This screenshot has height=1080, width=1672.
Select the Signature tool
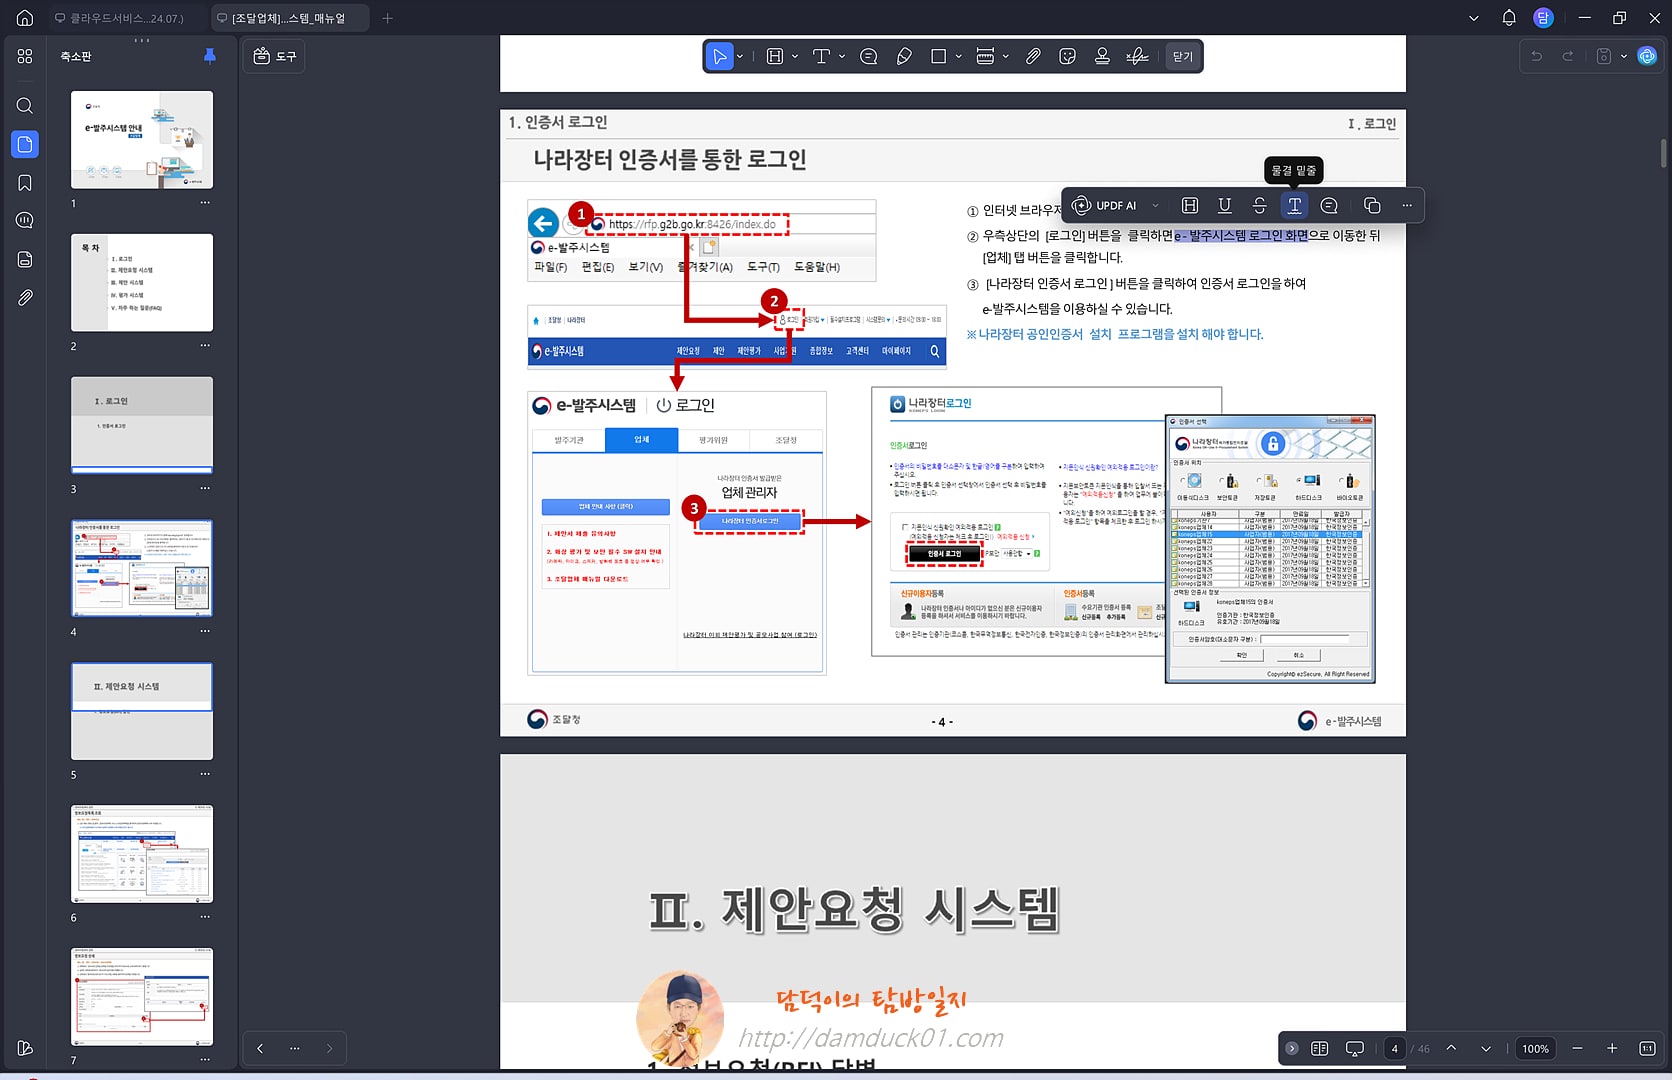[x=1137, y=56]
